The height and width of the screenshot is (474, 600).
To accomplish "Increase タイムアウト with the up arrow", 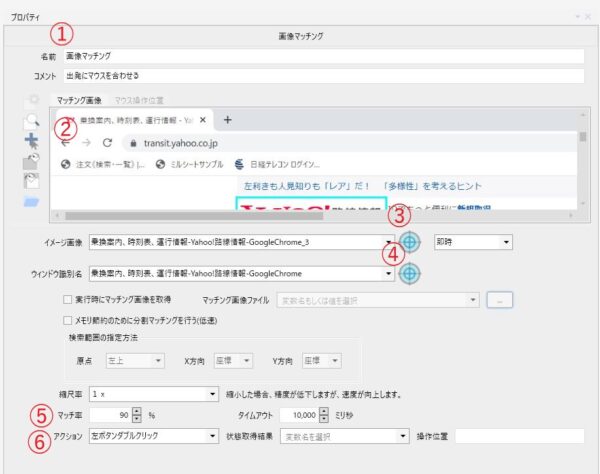I will point(324,411).
